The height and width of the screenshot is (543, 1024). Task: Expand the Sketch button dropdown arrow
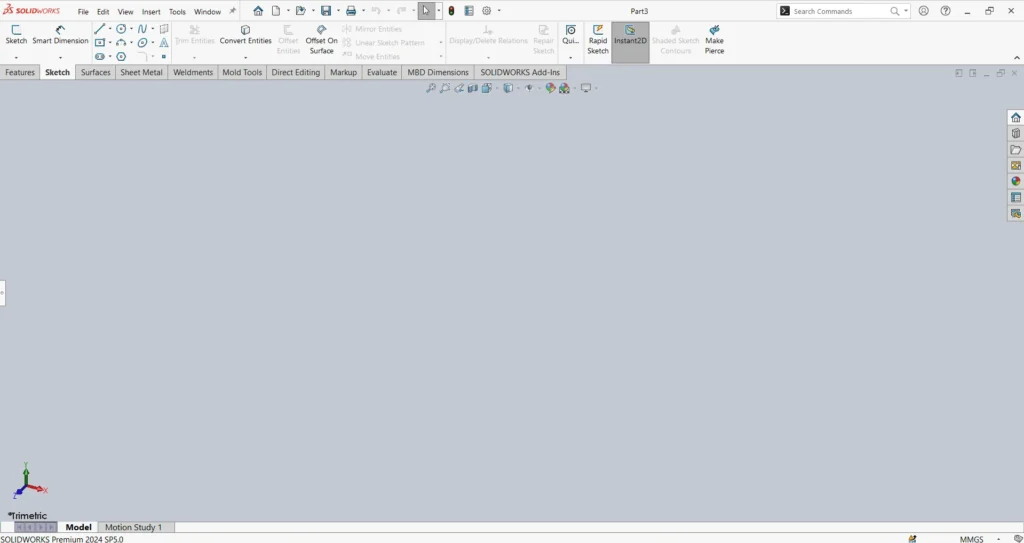coord(16,58)
